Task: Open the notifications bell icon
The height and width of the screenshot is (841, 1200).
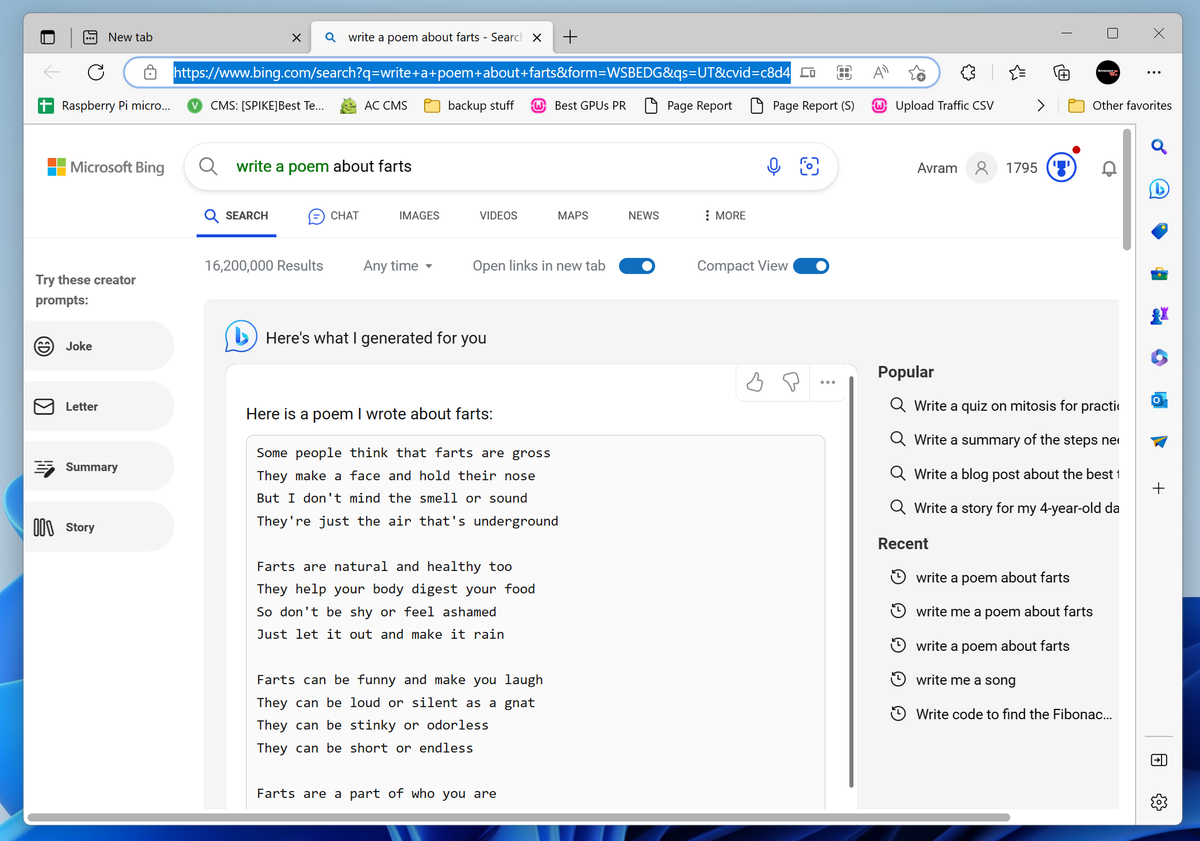Action: click(1108, 168)
